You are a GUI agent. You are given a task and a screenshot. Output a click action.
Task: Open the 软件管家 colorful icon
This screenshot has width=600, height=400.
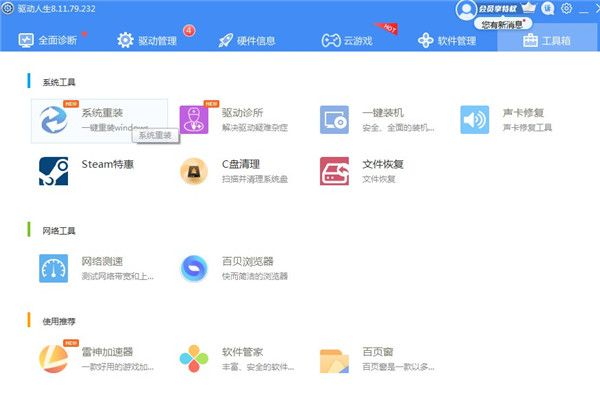(194, 359)
